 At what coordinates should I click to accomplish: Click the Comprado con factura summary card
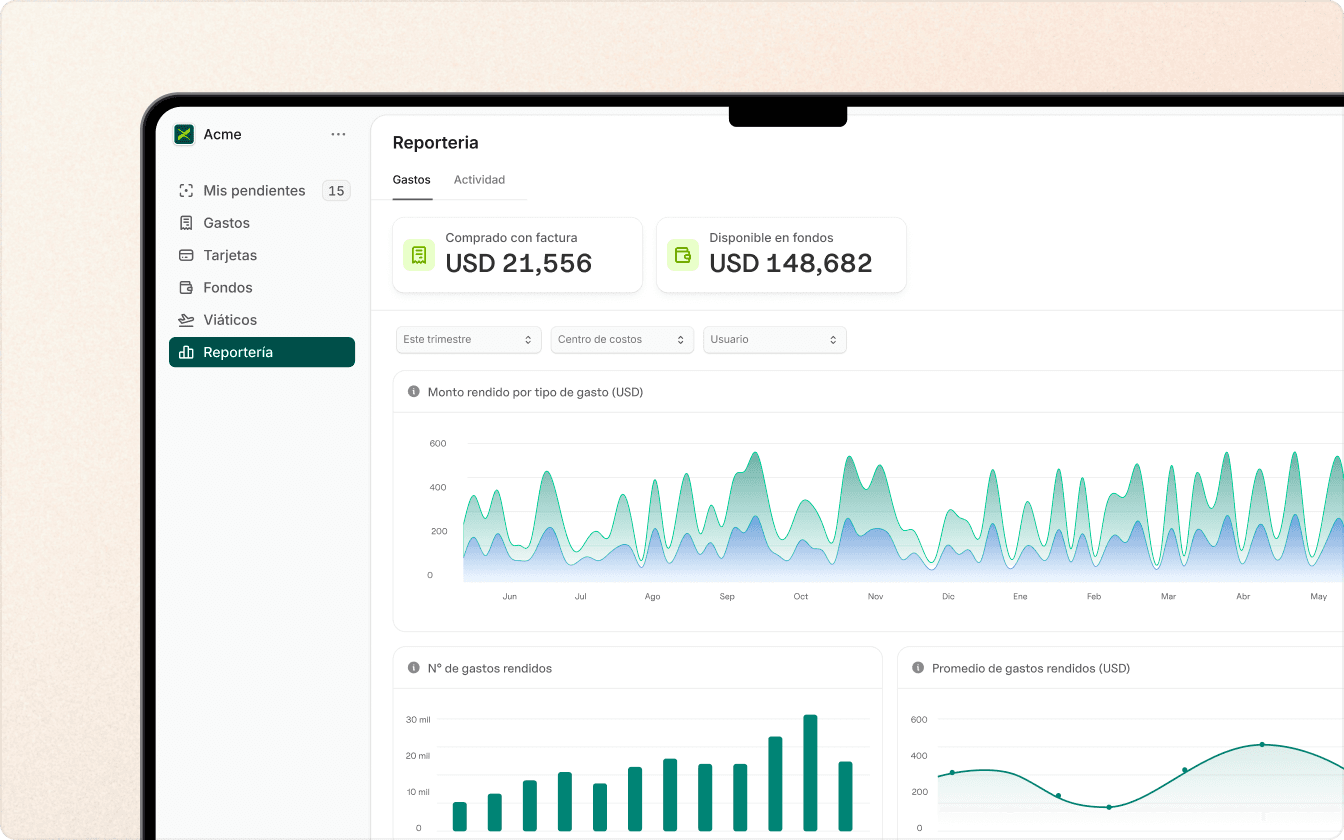pyautogui.click(x=517, y=255)
